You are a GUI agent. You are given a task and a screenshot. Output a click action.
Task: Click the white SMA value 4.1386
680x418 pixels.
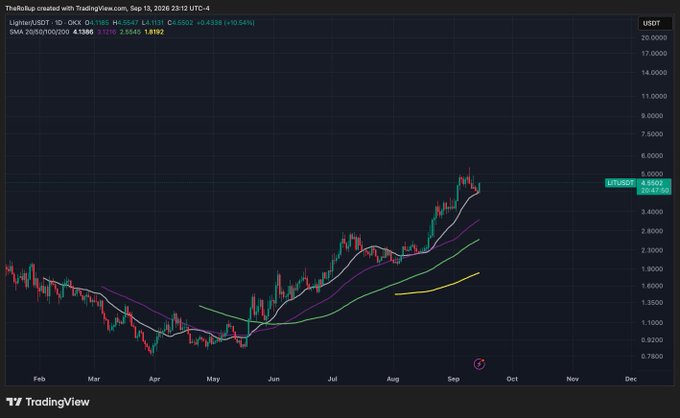(x=83, y=32)
